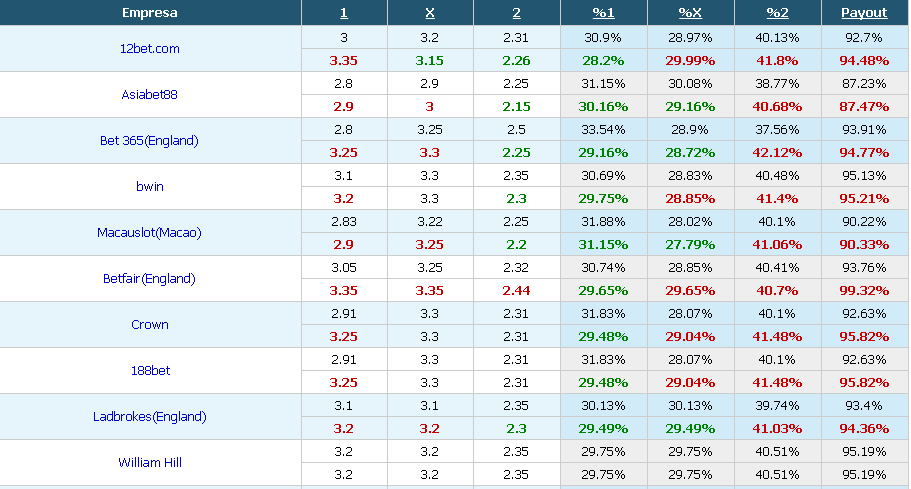Select Macauslot opening home odds 2.83

343,221
